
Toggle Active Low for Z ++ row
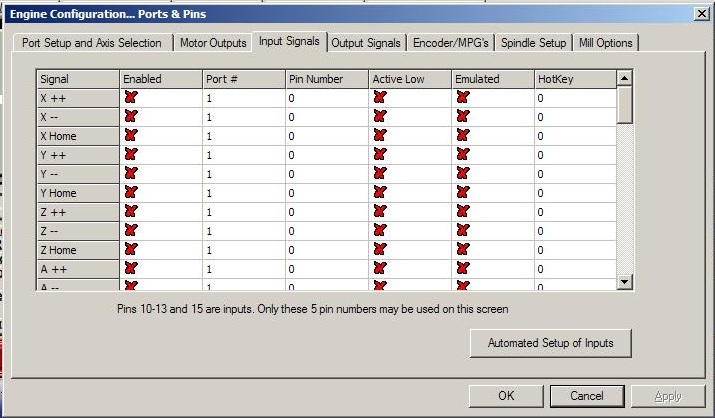380,212
